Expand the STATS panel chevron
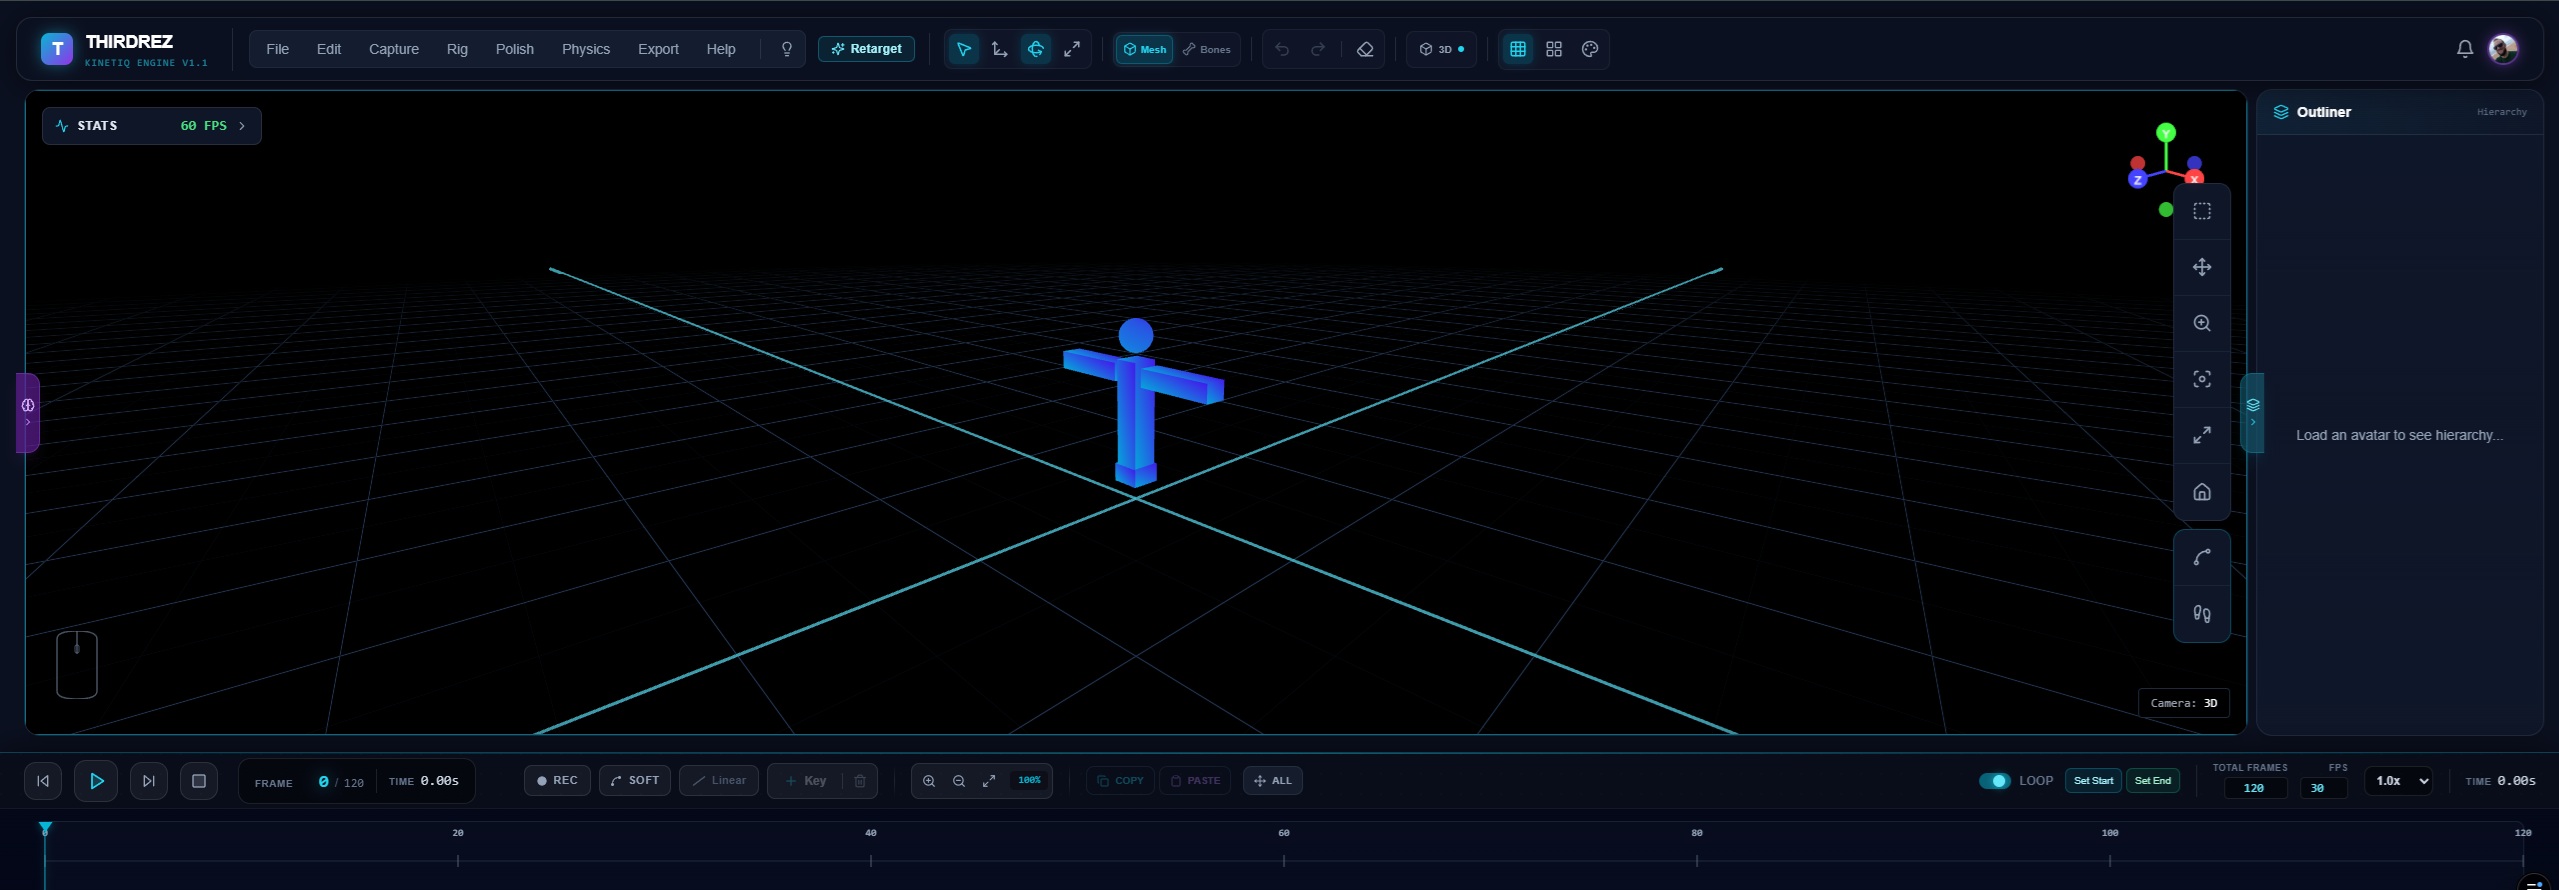 242,126
